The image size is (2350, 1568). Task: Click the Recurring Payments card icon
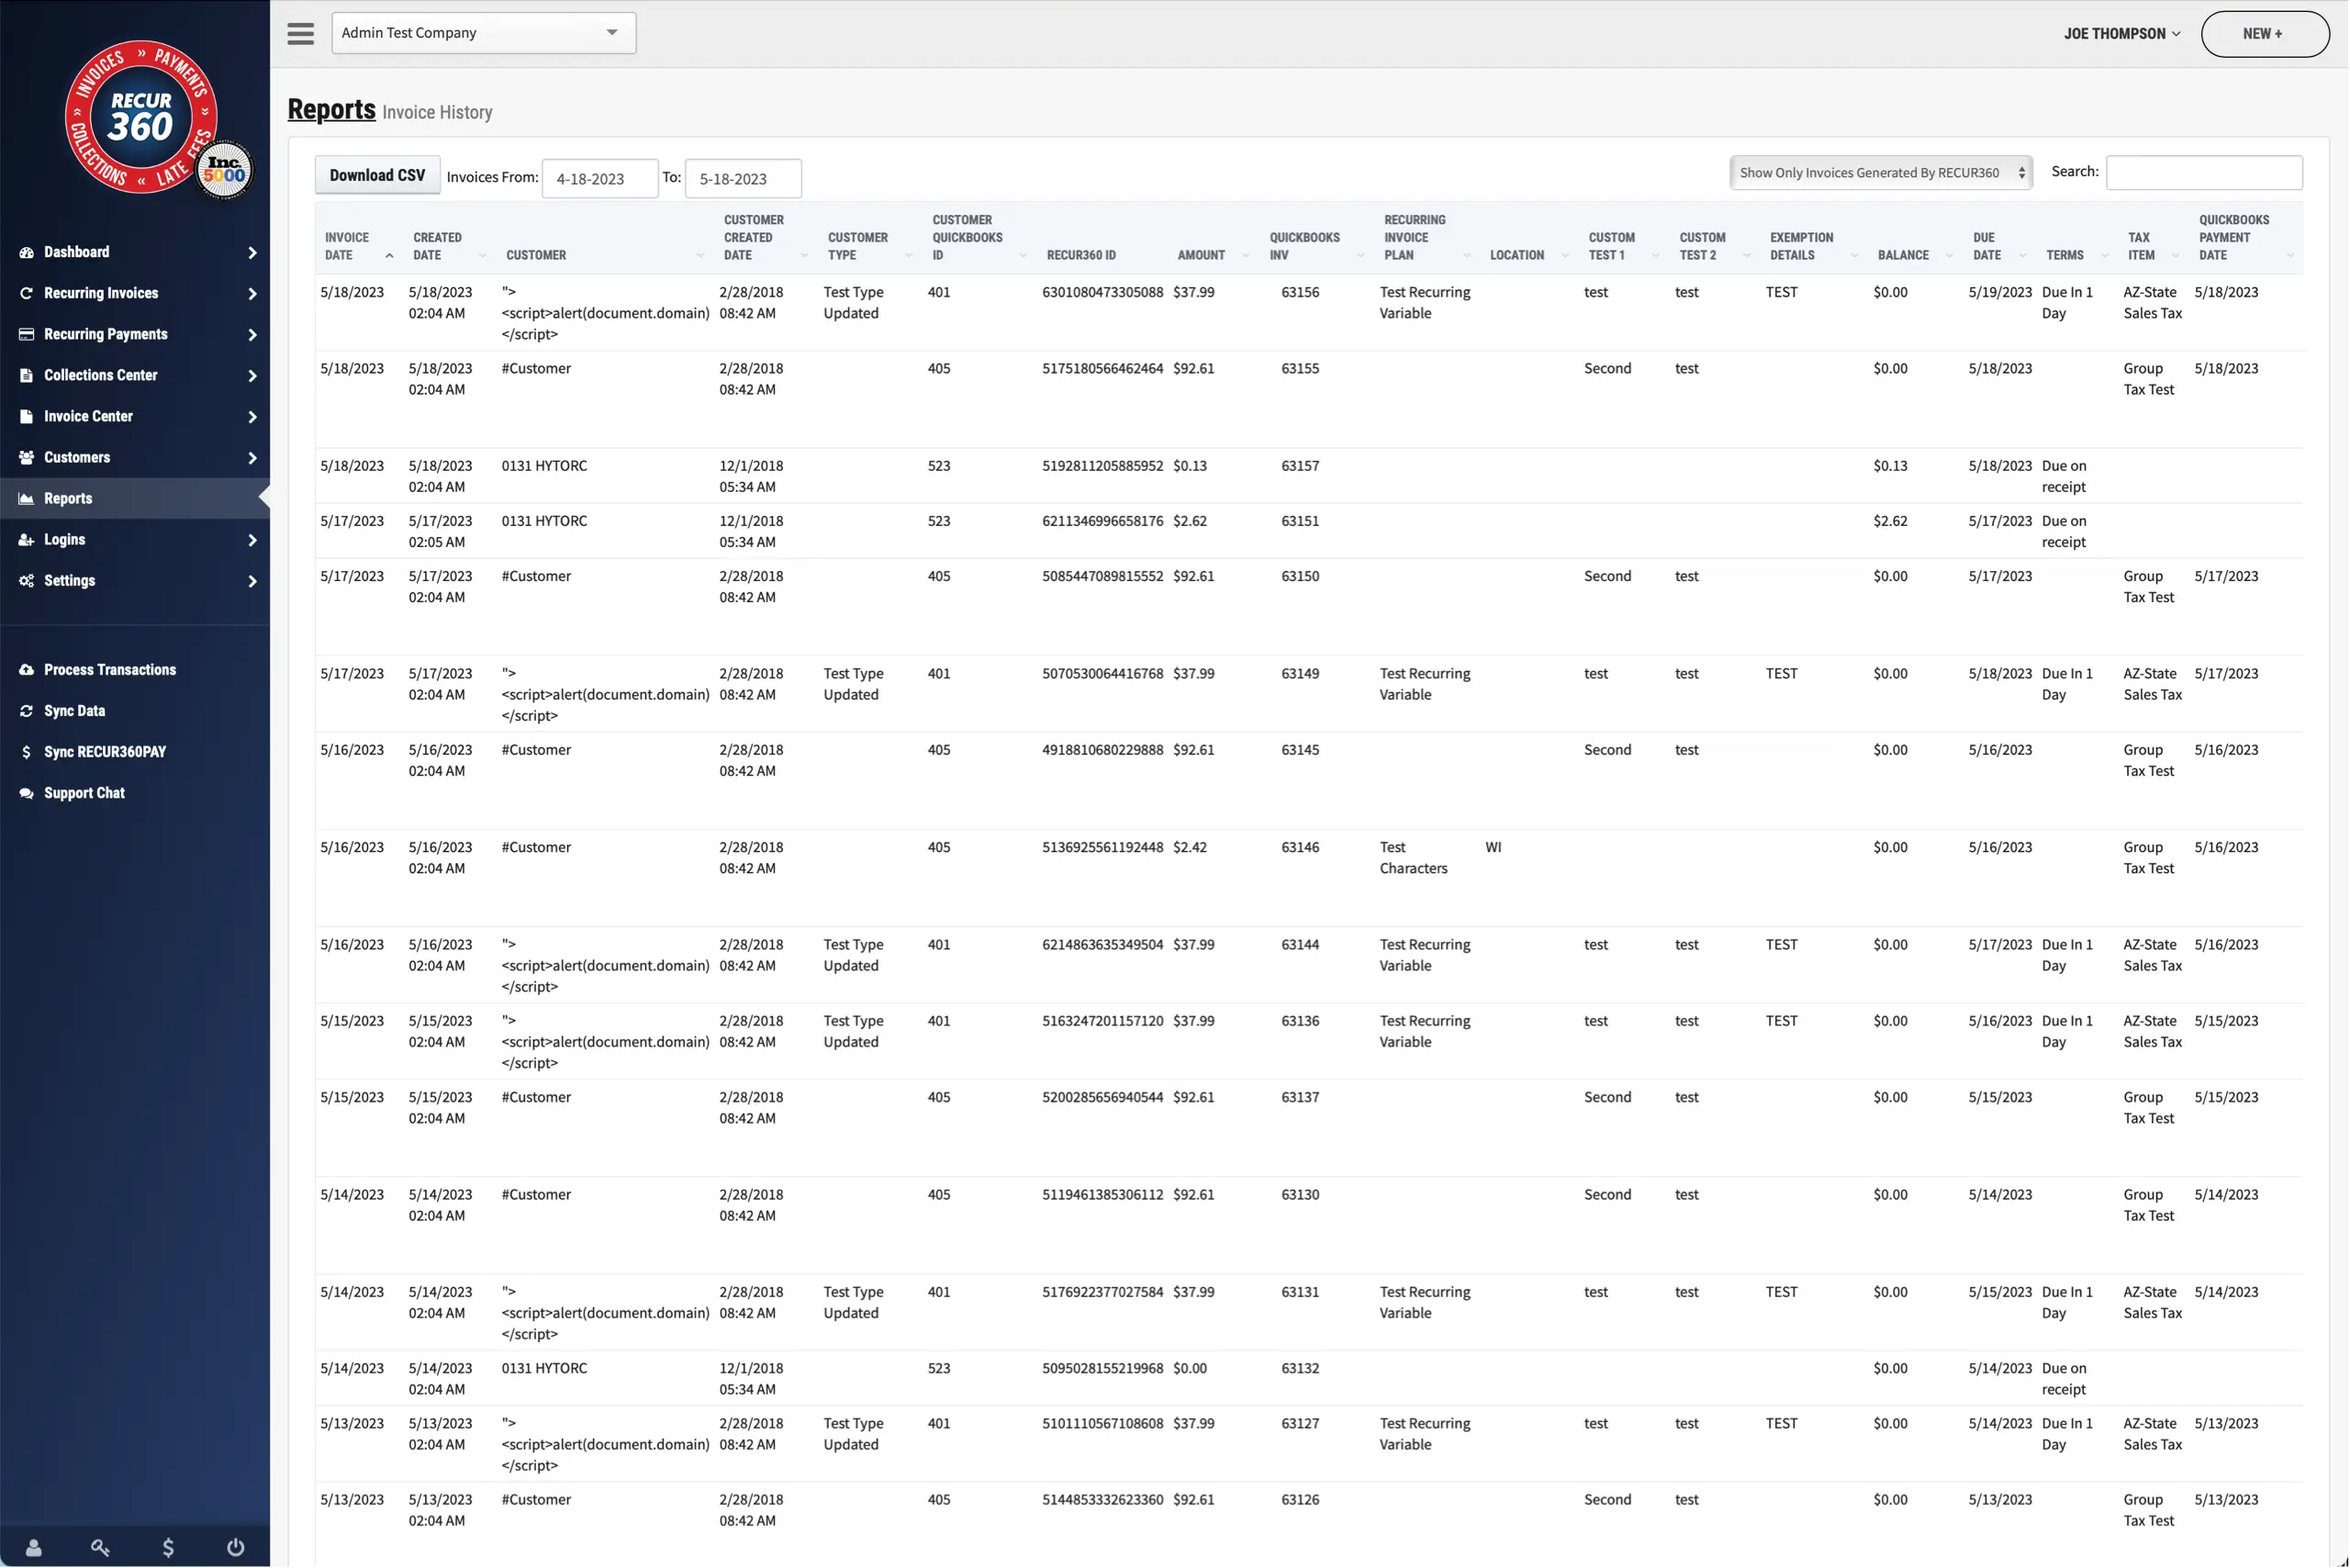coord(27,334)
